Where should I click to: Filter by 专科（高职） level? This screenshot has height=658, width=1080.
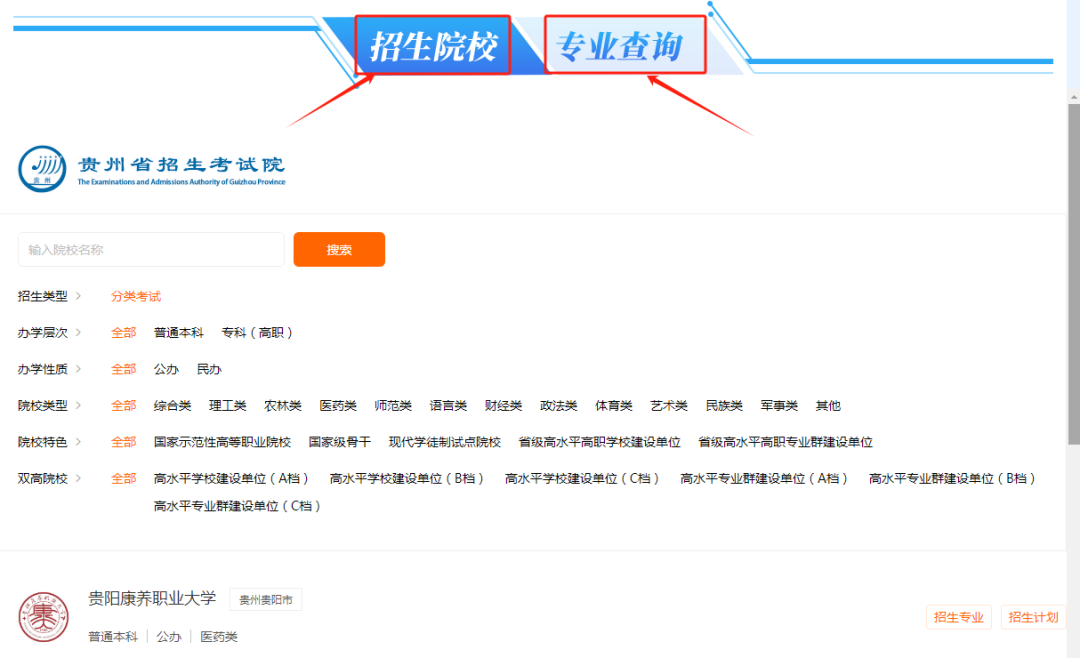pyautogui.click(x=258, y=332)
